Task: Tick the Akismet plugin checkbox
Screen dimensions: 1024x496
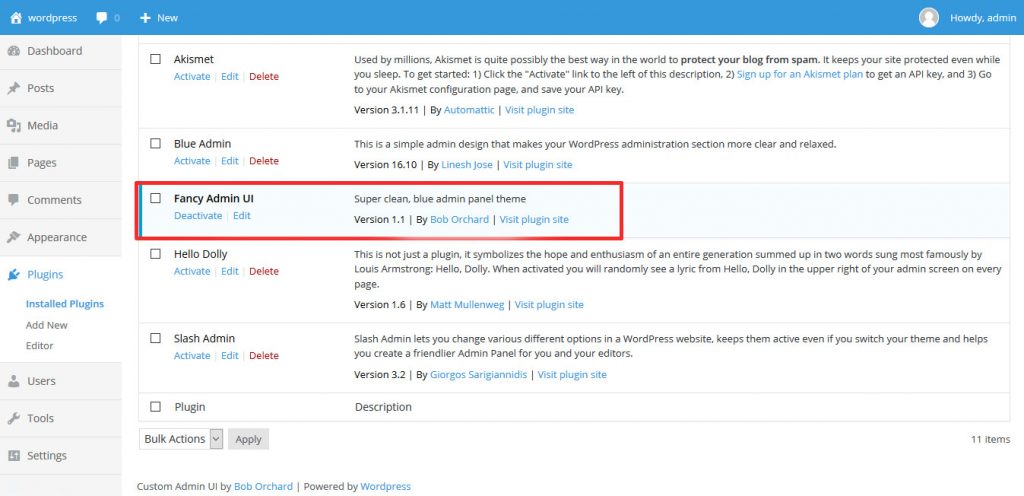Action: click(155, 59)
